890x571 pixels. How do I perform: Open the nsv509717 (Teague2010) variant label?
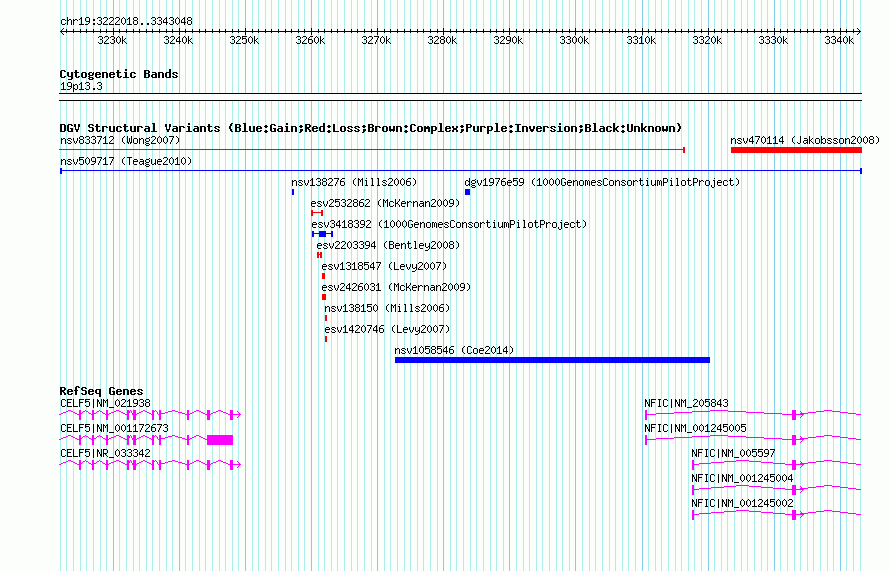coord(126,161)
